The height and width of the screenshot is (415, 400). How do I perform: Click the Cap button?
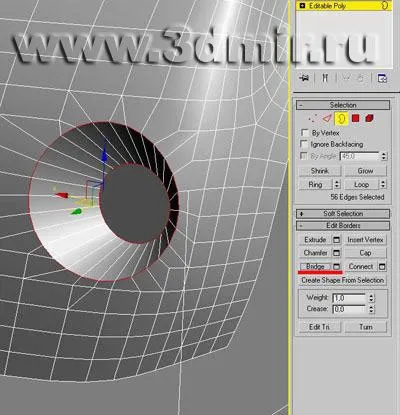365,253
